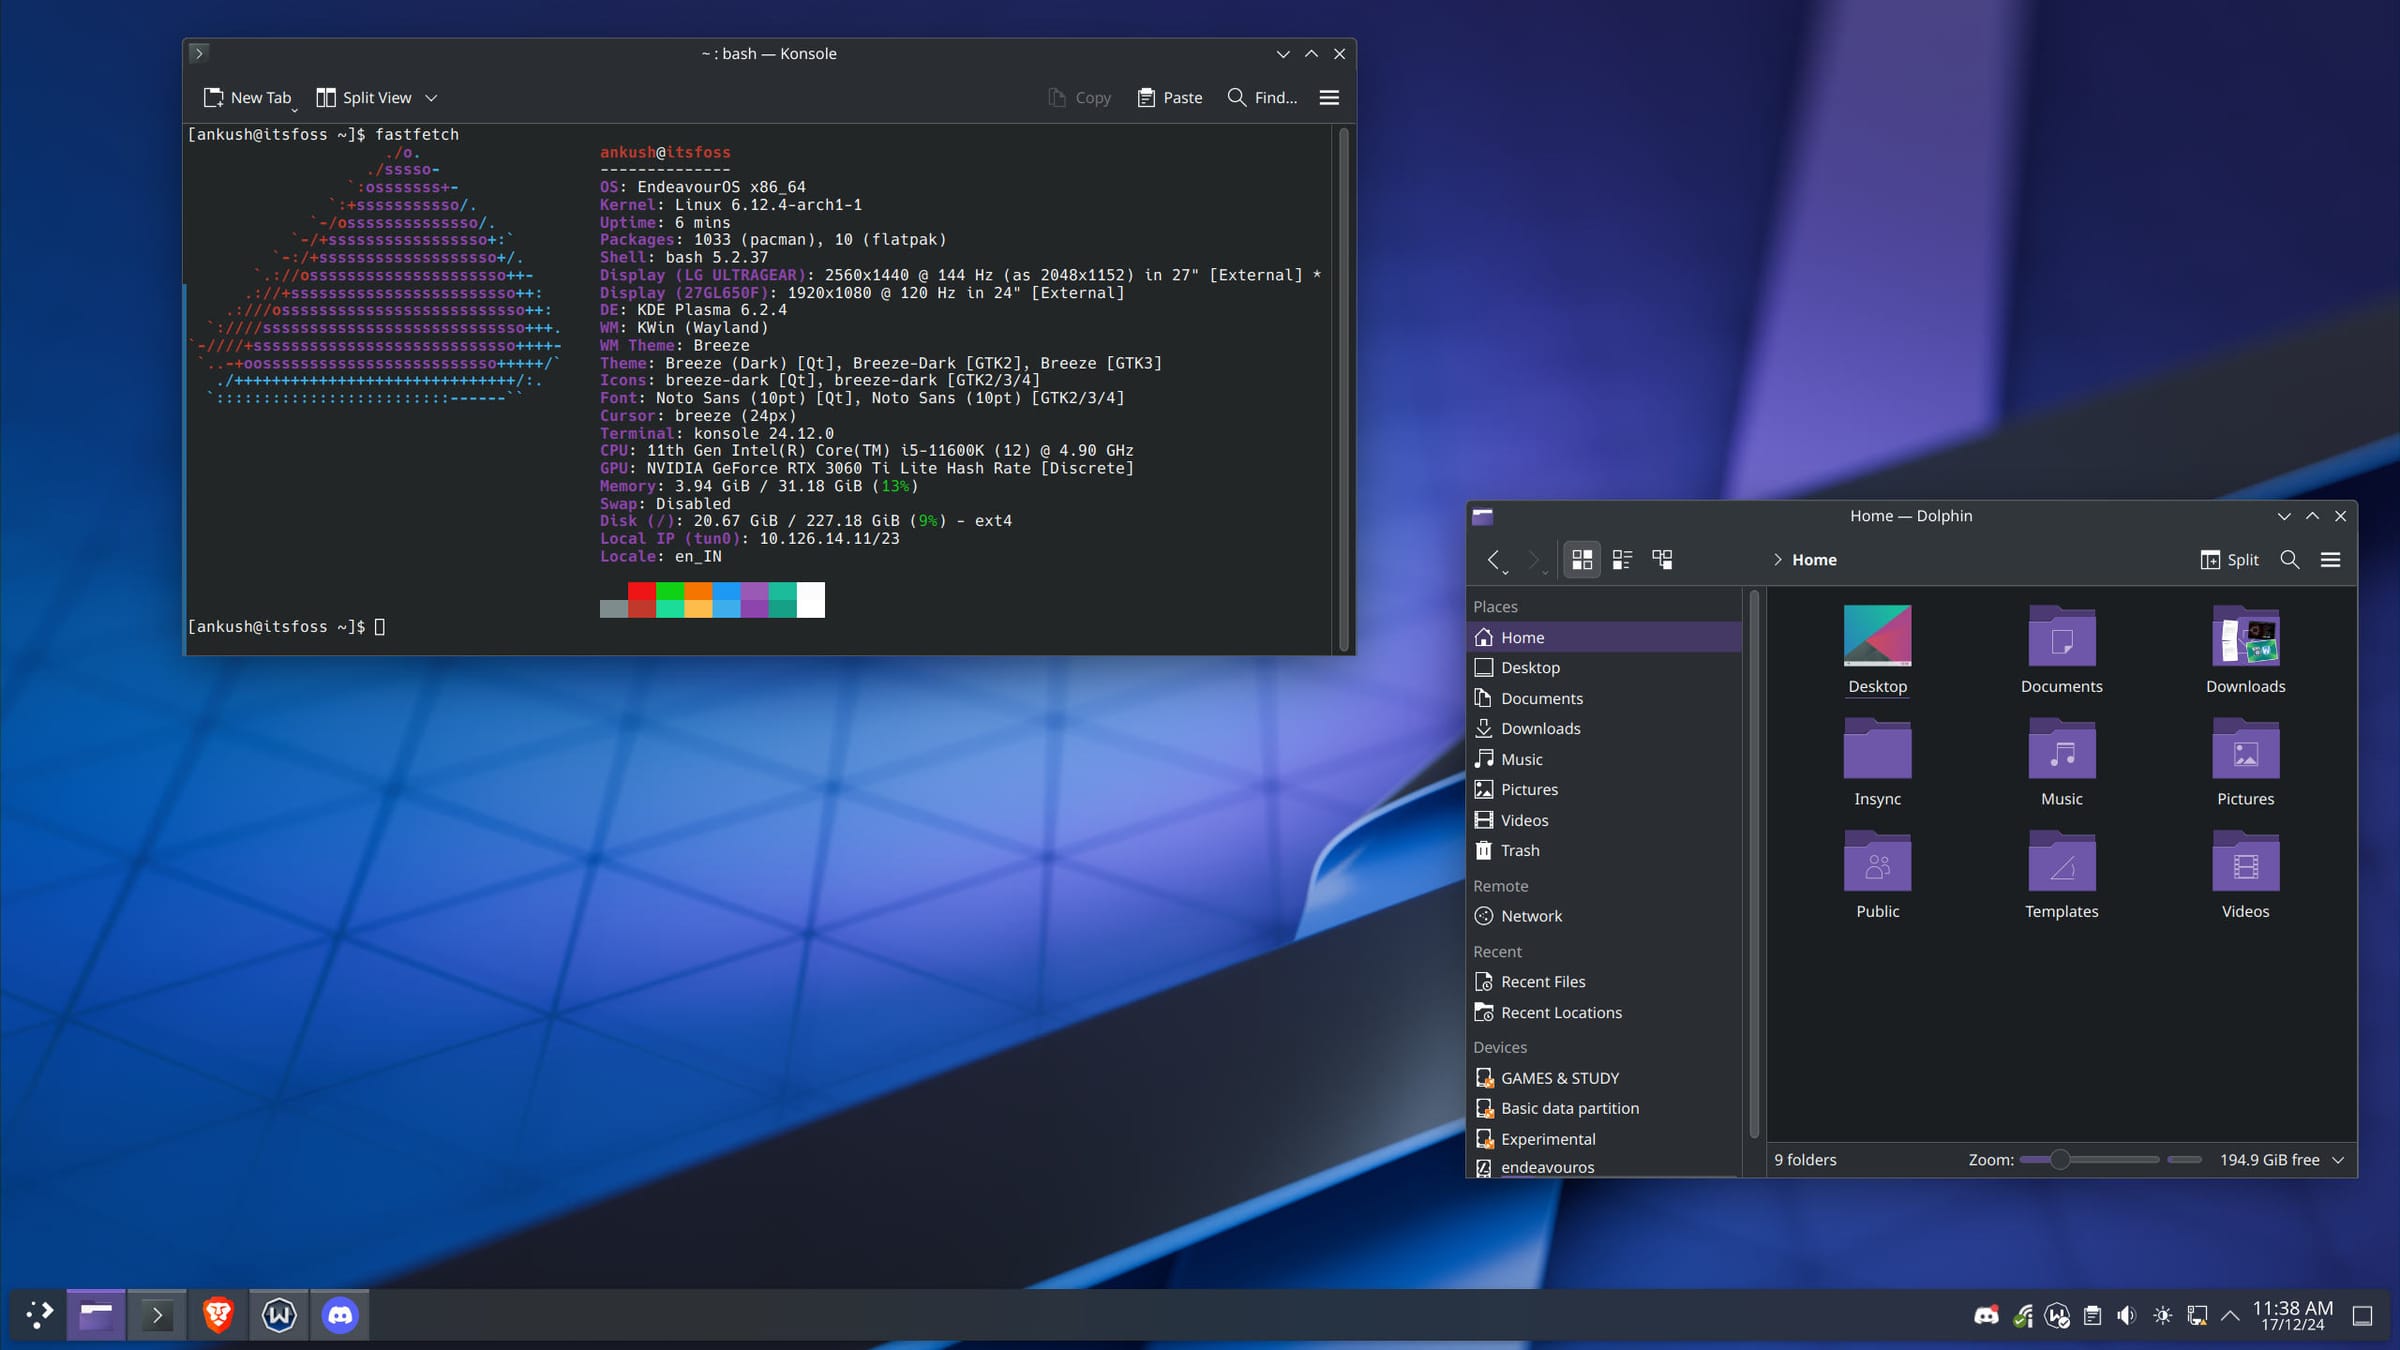Click Find search icon in Konsole
This screenshot has width=2400, height=1350.
[1237, 97]
